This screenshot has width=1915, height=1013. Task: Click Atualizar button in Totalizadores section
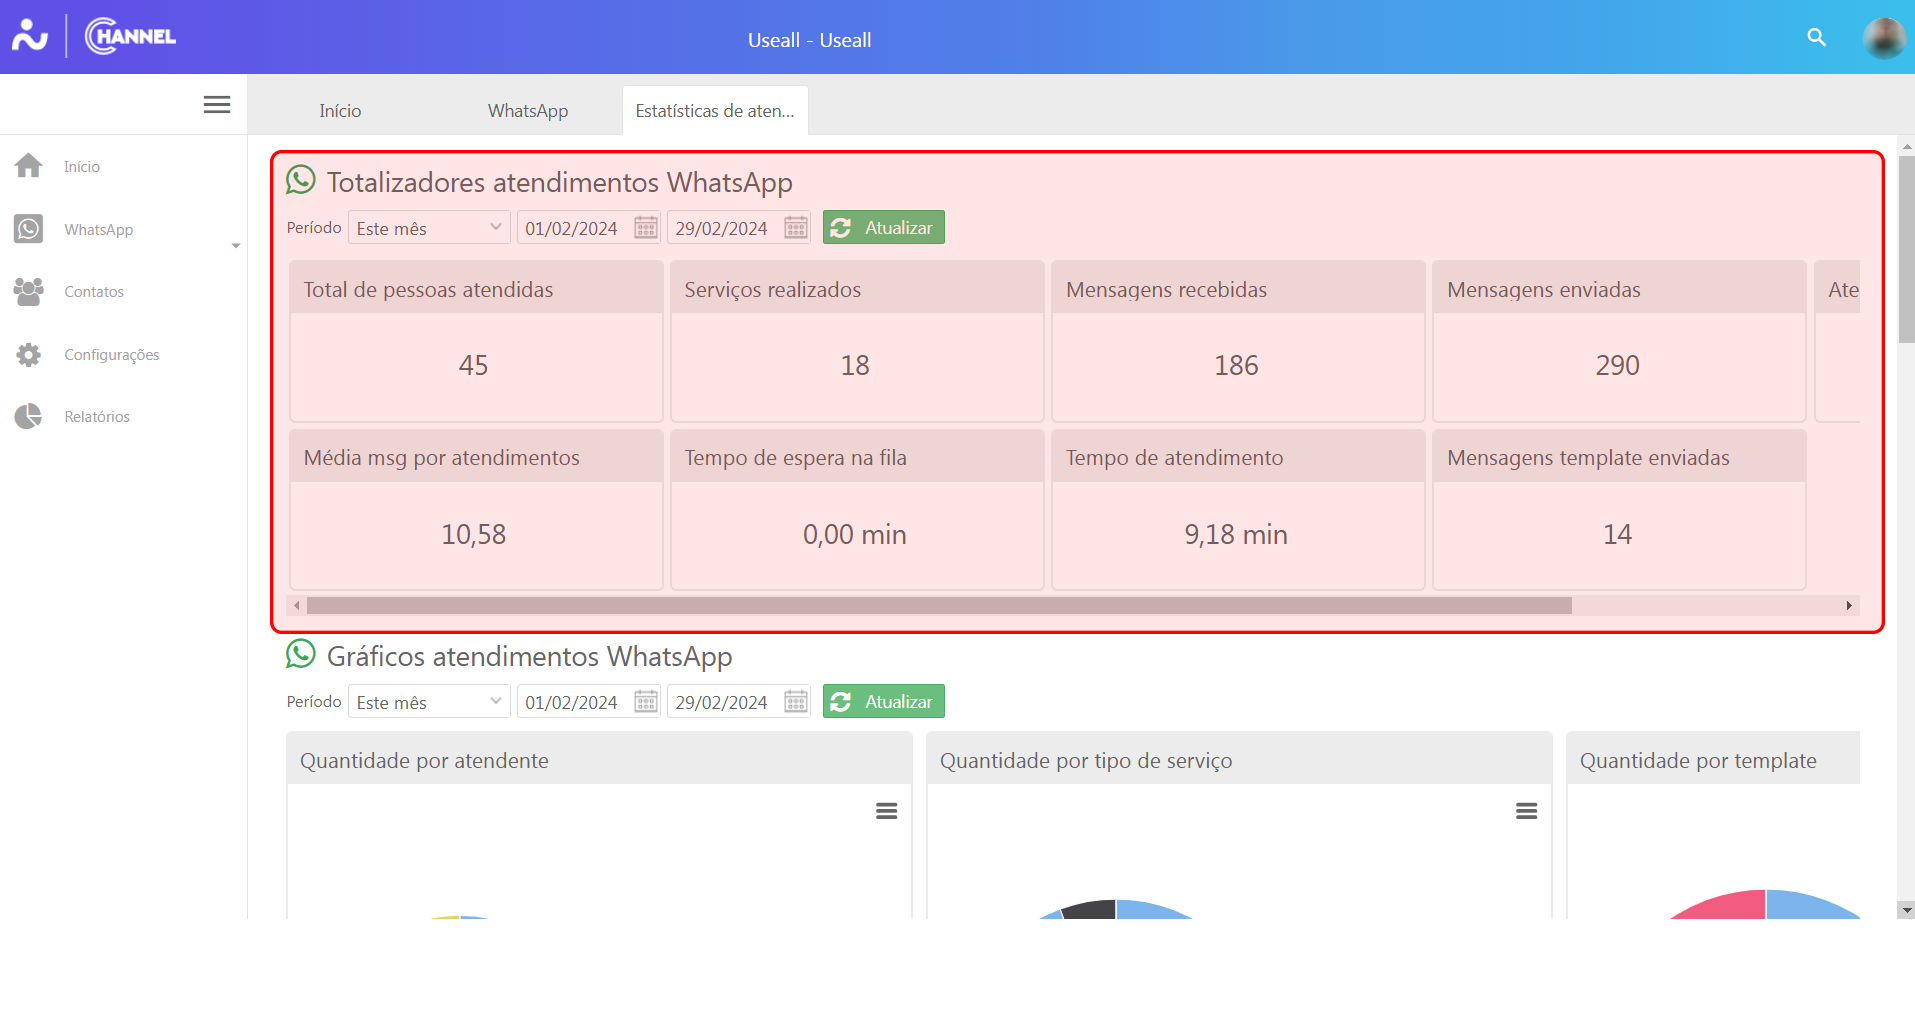coord(883,228)
